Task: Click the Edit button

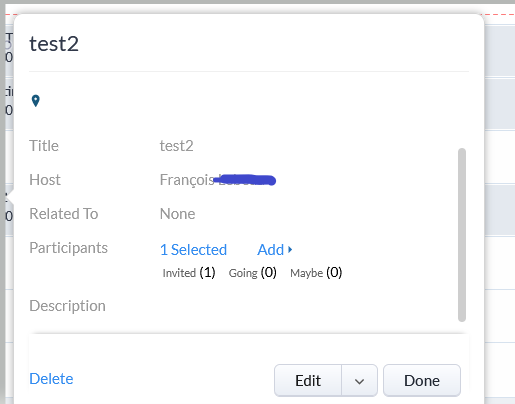Action: [308, 381]
